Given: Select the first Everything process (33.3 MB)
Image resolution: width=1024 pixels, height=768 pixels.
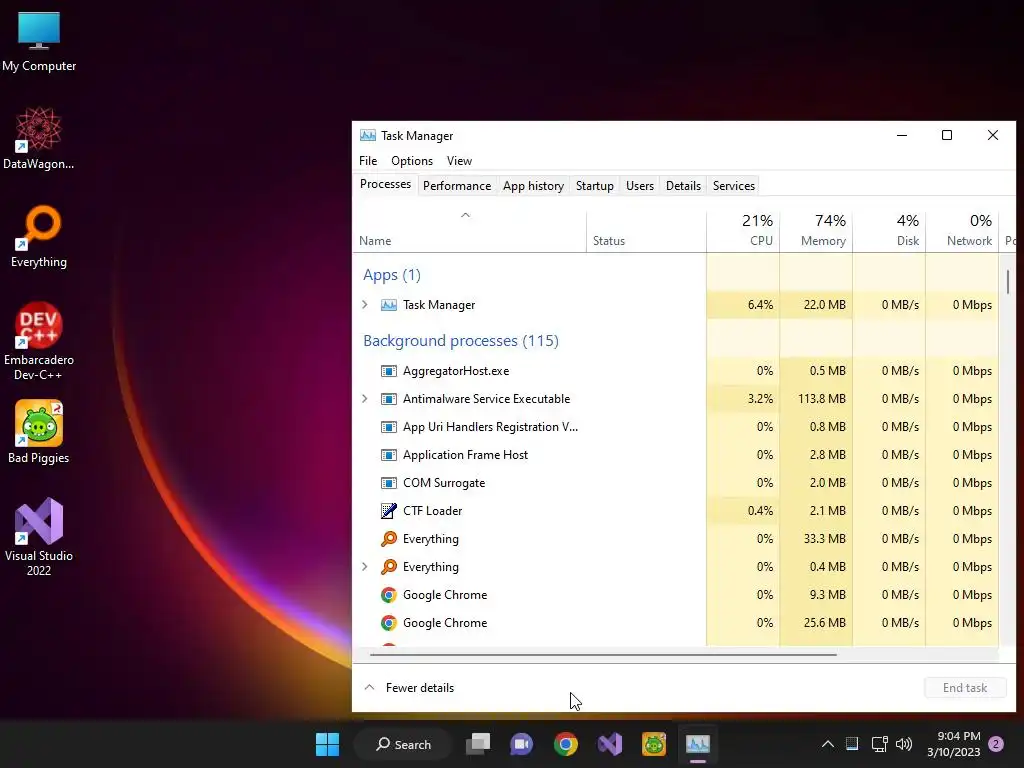Looking at the screenshot, I should click(x=676, y=539).
